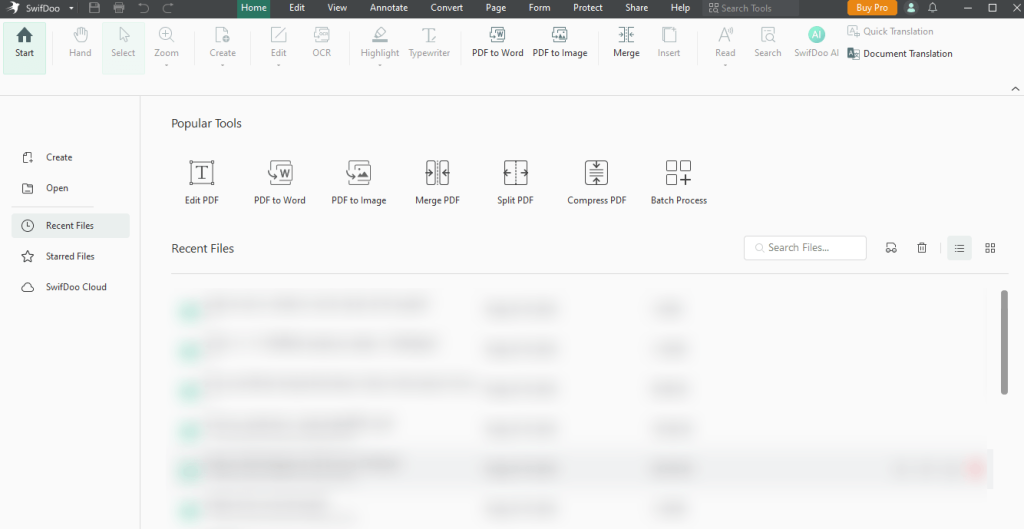Open Batch Process popular tool

tap(679, 183)
